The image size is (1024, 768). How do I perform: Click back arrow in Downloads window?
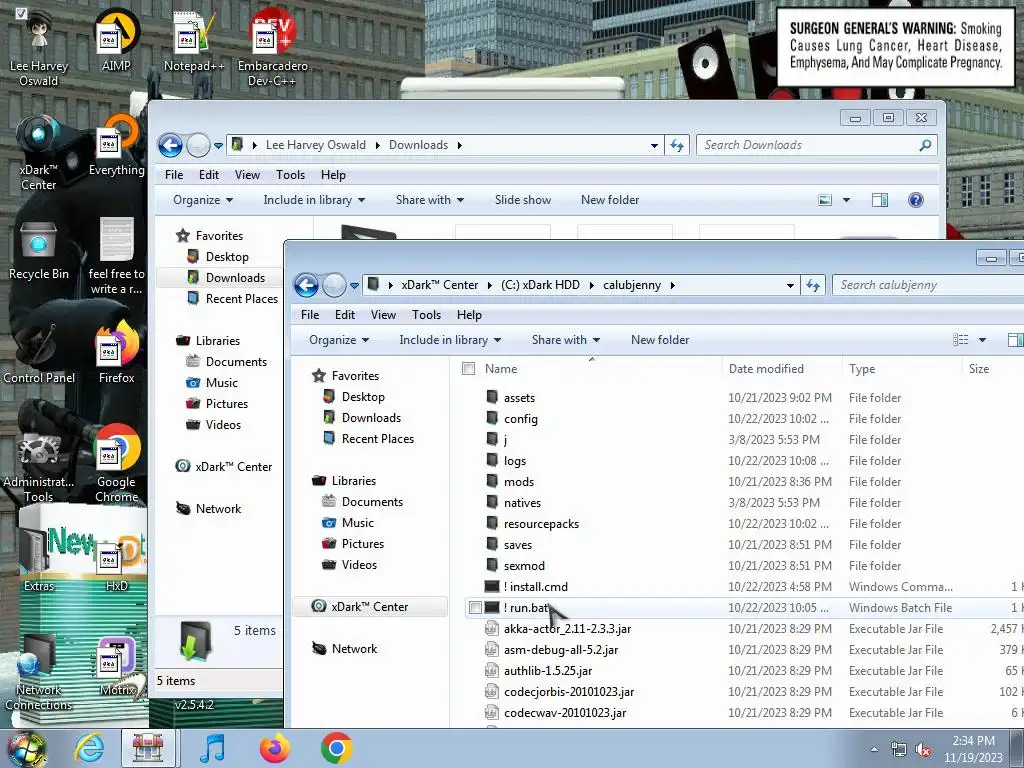point(170,146)
